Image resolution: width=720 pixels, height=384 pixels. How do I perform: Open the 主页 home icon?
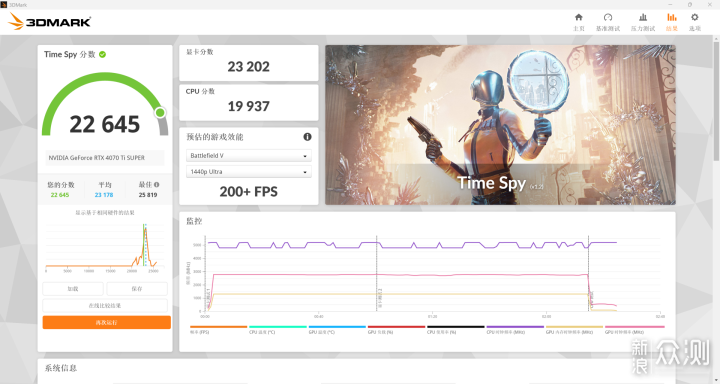tap(579, 17)
